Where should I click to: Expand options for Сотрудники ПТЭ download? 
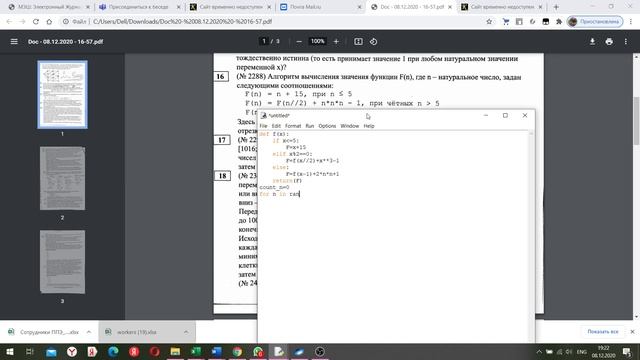point(89,332)
